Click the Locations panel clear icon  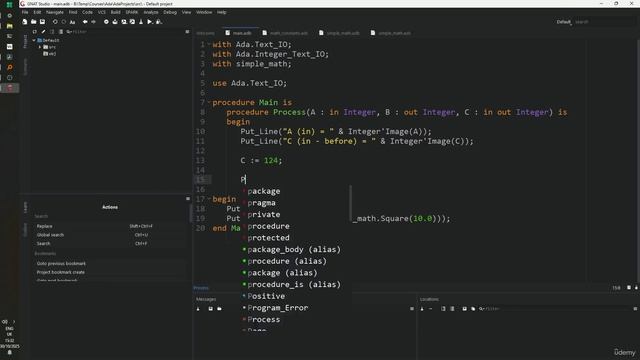tap(422, 309)
